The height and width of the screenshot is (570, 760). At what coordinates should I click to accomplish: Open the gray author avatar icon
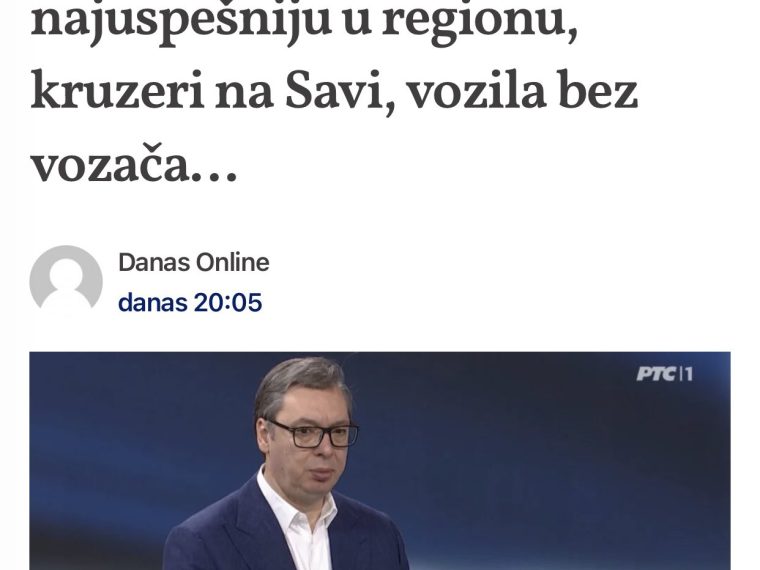66,281
